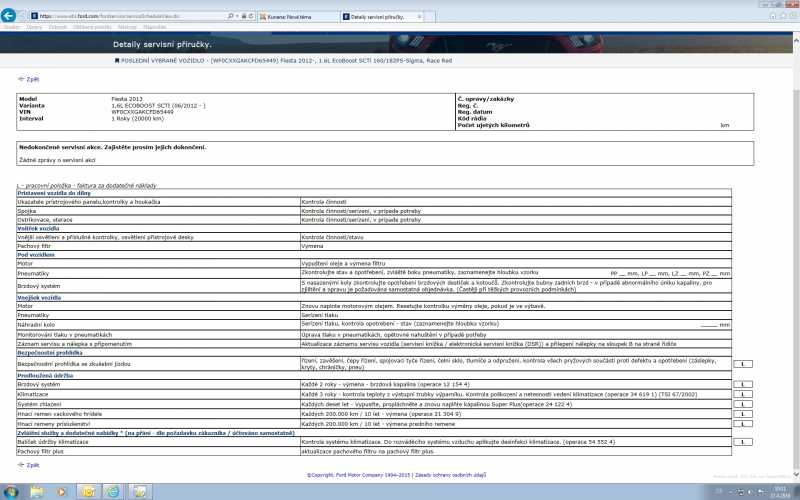800x500 pixels.
Task: Open the favorites star icon
Action: pyautogui.click(x=784, y=16)
